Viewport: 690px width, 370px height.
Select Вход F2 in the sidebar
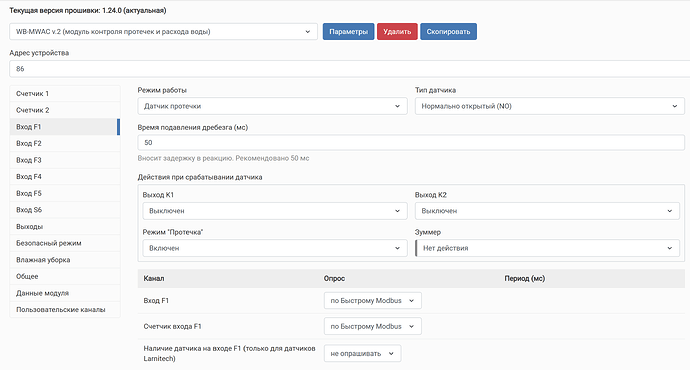(65, 143)
